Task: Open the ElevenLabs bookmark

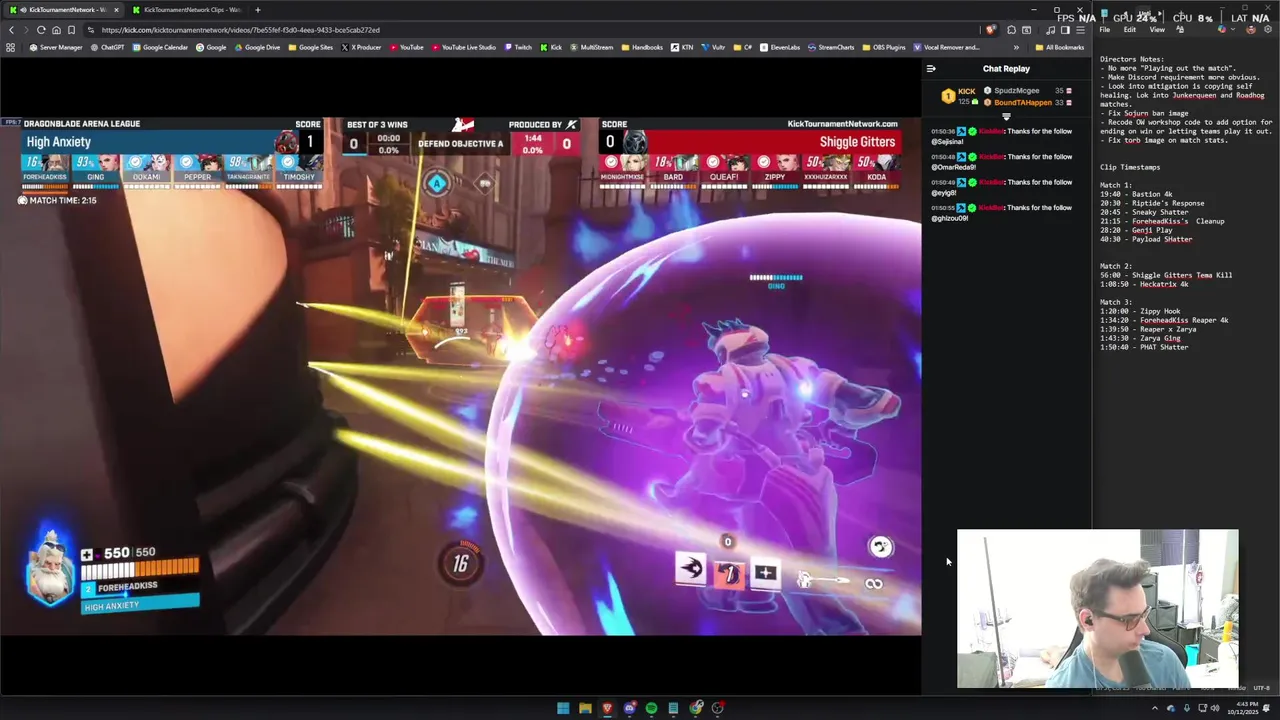Action: (x=779, y=47)
